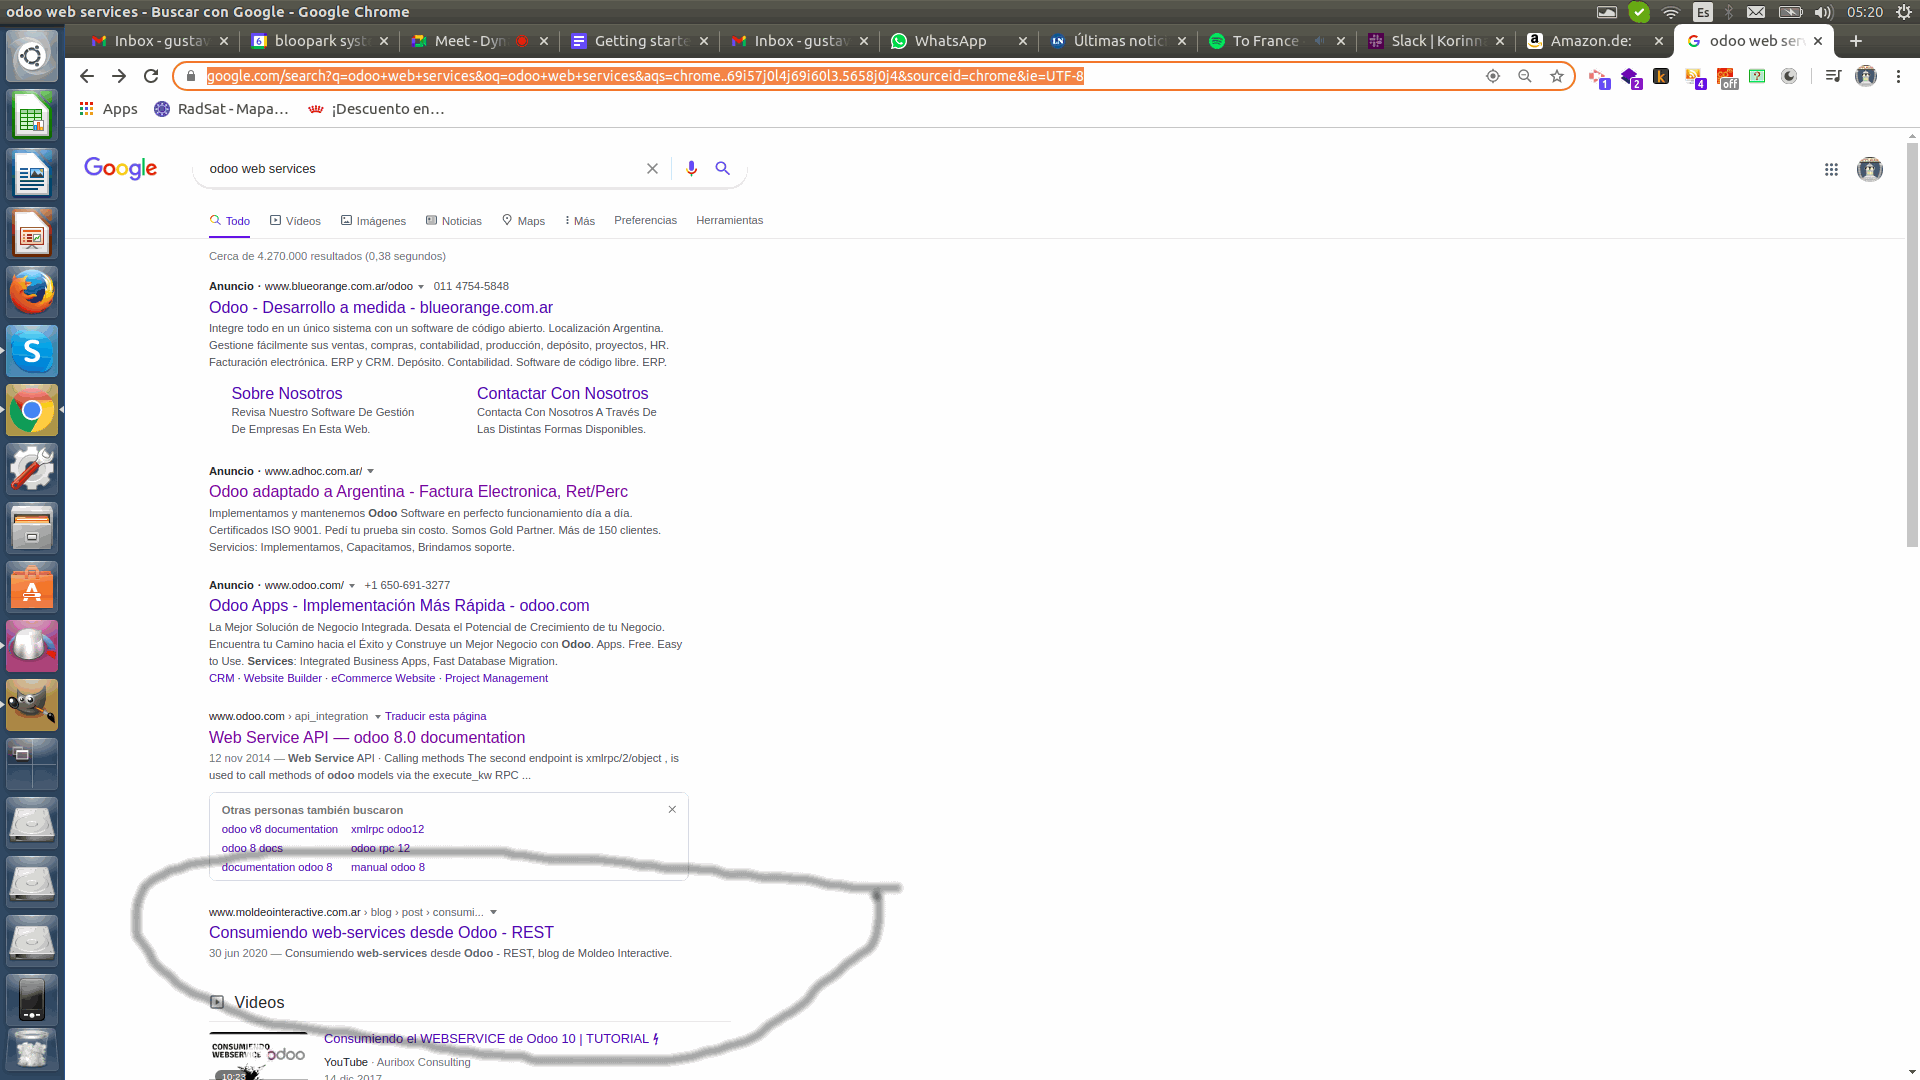This screenshot has width=1920, height=1080.
Task: Open system settings wrench in dock
Action: 32,469
